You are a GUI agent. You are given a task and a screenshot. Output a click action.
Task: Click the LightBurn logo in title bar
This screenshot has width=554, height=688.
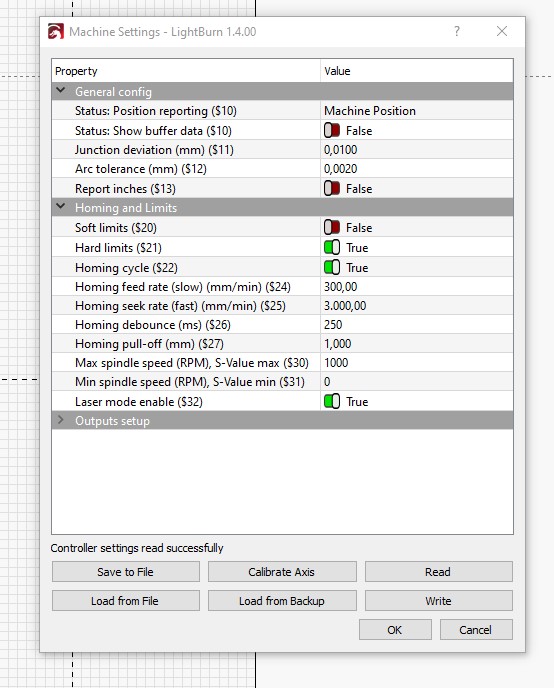(56, 32)
